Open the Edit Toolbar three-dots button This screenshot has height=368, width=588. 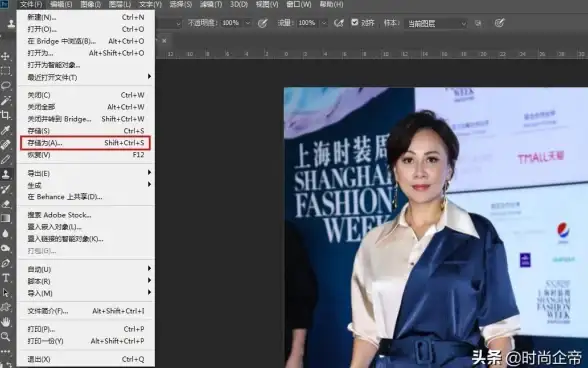pyautogui.click(x=6, y=351)
